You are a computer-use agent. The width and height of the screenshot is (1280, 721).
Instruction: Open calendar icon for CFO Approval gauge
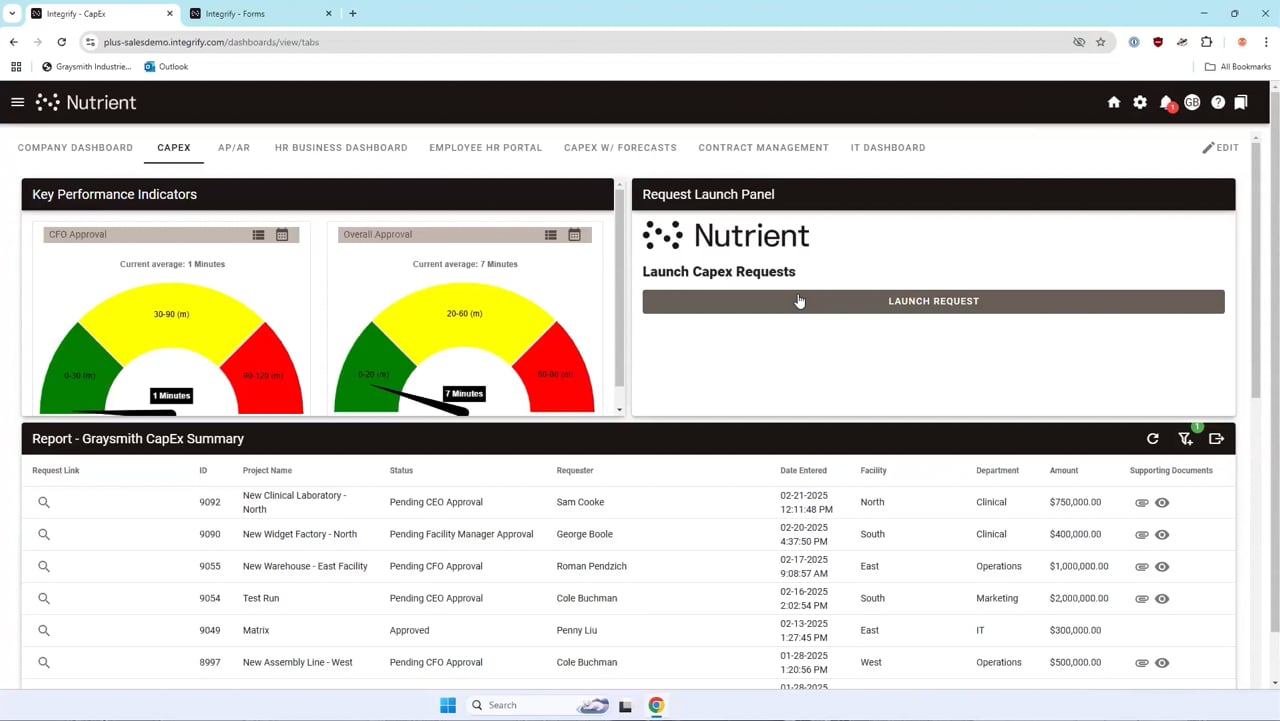click(282, 234)
